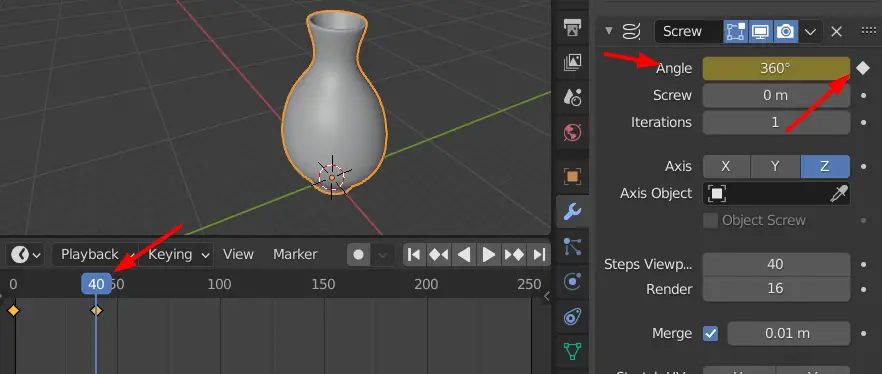
Task: Open the Output properties tab
Action: [x=573, y=28]
